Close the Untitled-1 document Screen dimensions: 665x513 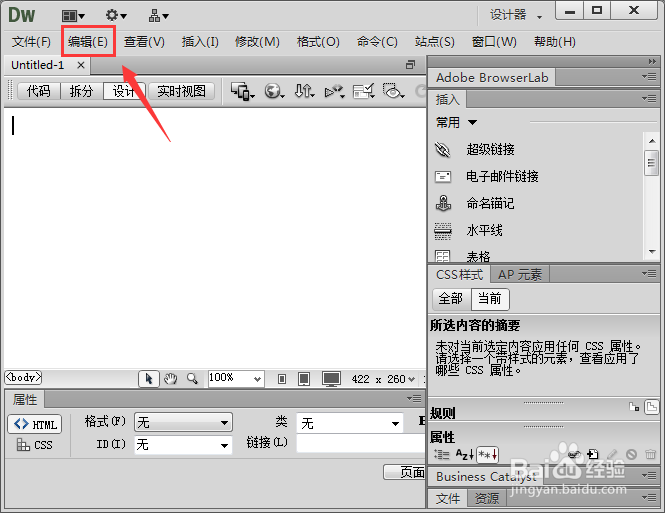tap(81, 65)
